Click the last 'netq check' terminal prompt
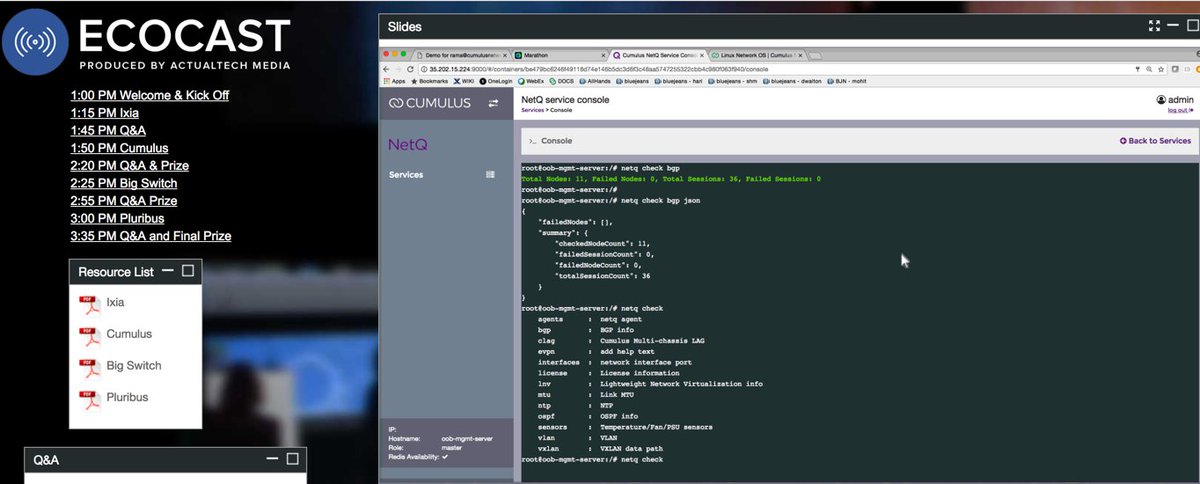The image size is (1200, 484). coord(593,459)
